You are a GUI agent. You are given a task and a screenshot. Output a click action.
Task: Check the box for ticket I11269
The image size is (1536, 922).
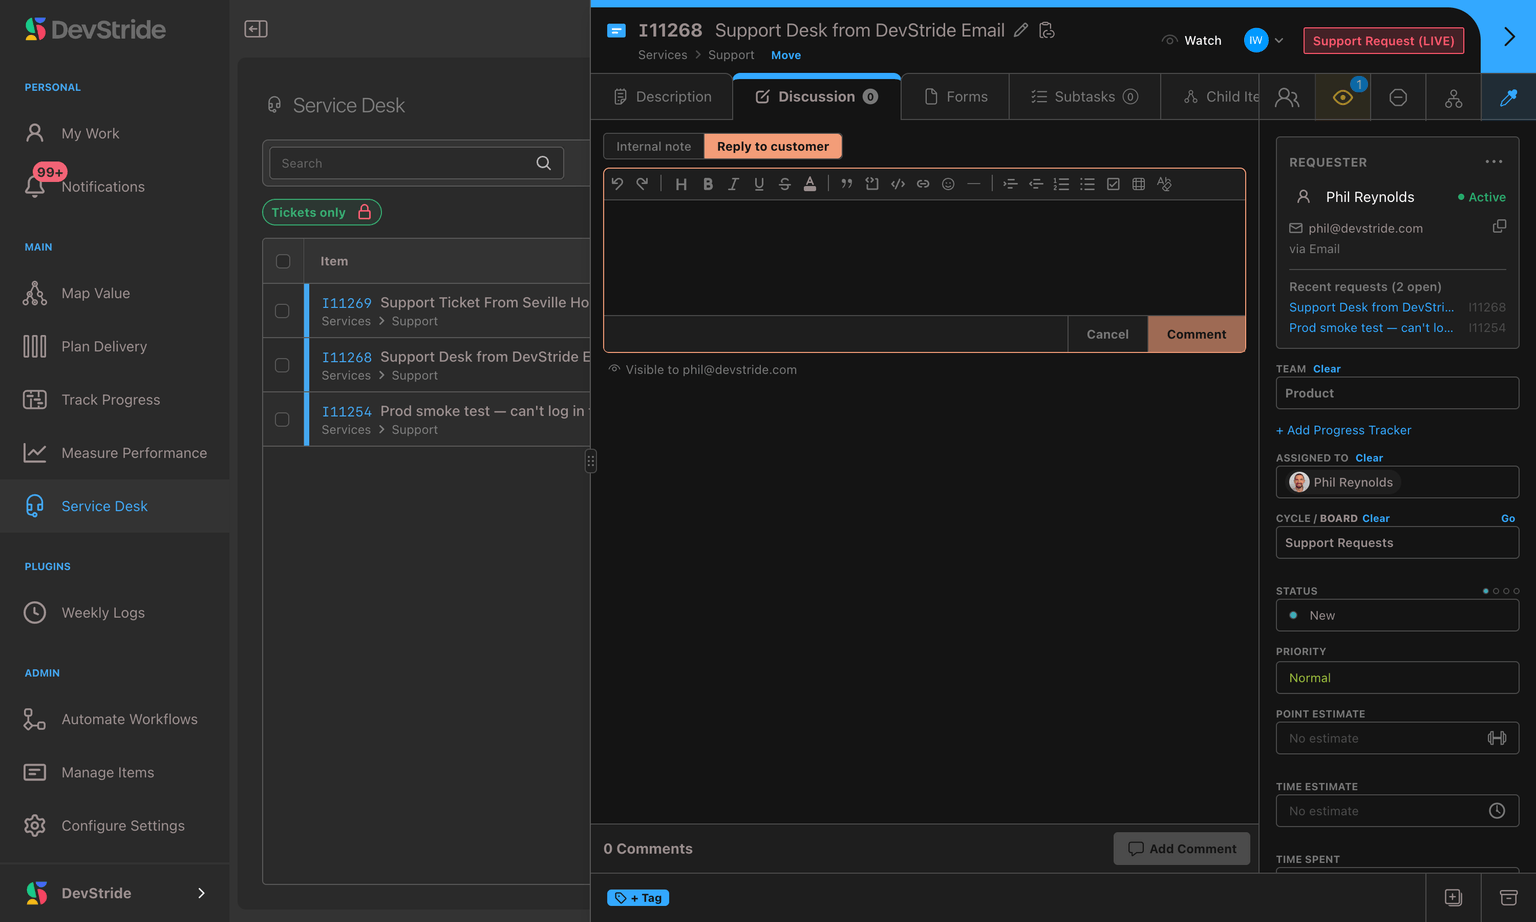click(x=283, y=311)
